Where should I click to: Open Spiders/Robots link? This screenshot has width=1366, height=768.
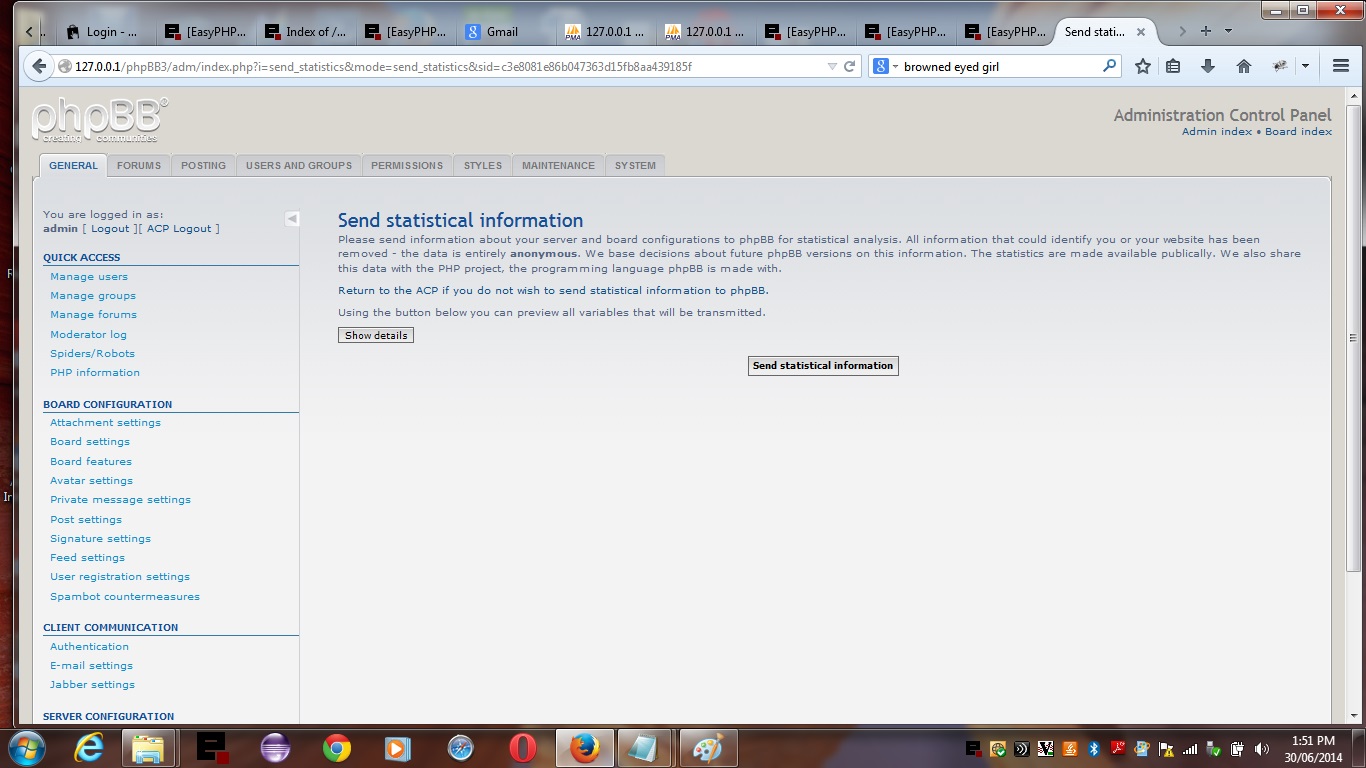pyautogui.click(x=92, y=354)
